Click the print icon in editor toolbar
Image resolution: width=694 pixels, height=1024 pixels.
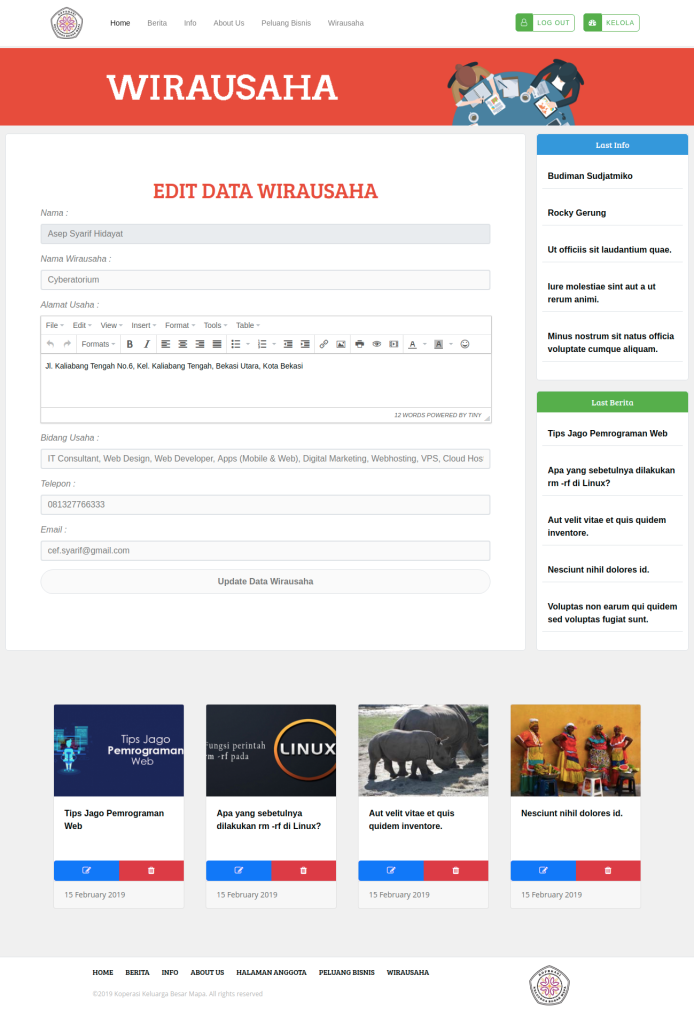click(360, 344)
